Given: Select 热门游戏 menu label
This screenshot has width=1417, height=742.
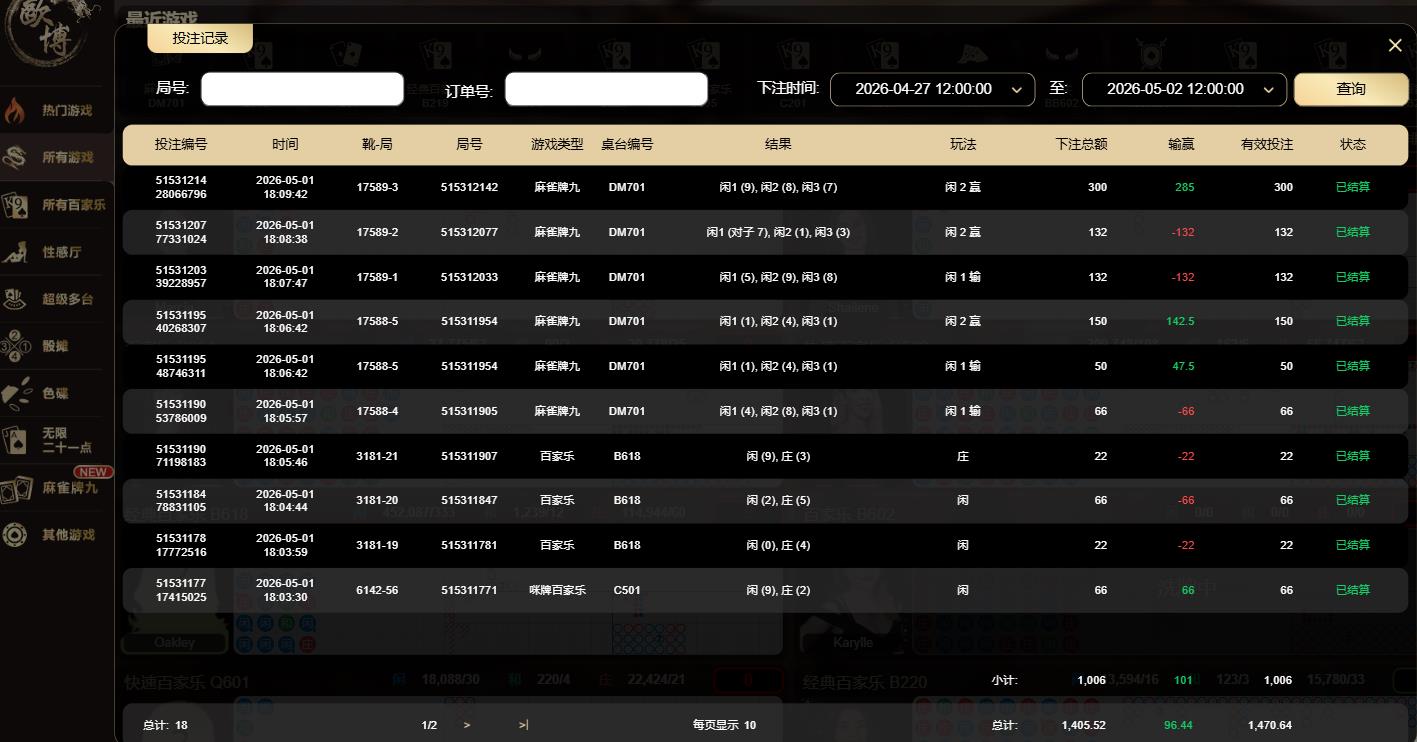Looking at the screenshot, I should pos(67,111).
